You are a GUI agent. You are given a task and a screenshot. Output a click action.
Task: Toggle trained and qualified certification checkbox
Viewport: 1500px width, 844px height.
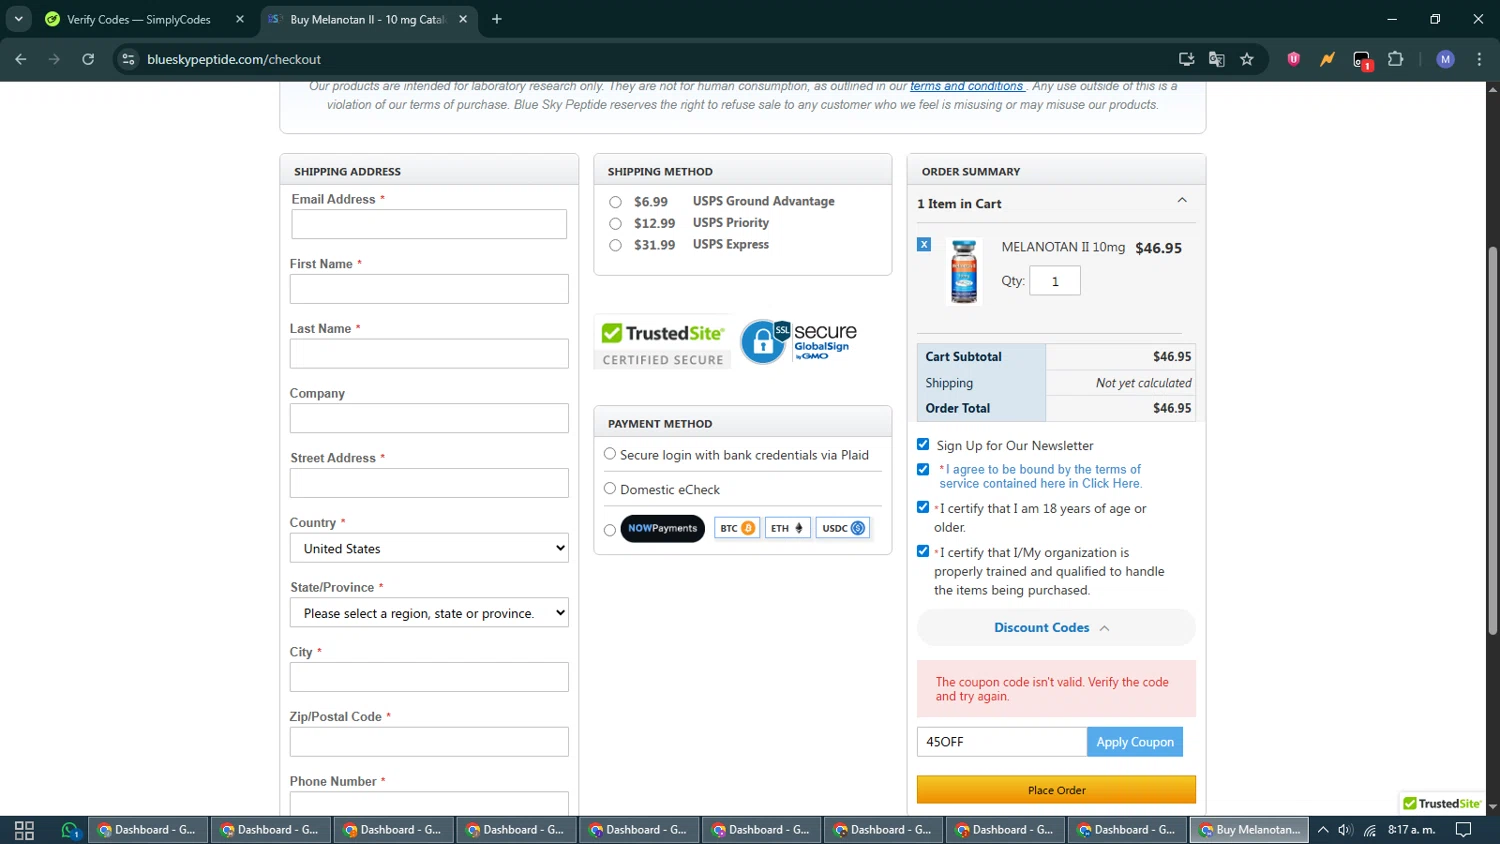[923, 551]
